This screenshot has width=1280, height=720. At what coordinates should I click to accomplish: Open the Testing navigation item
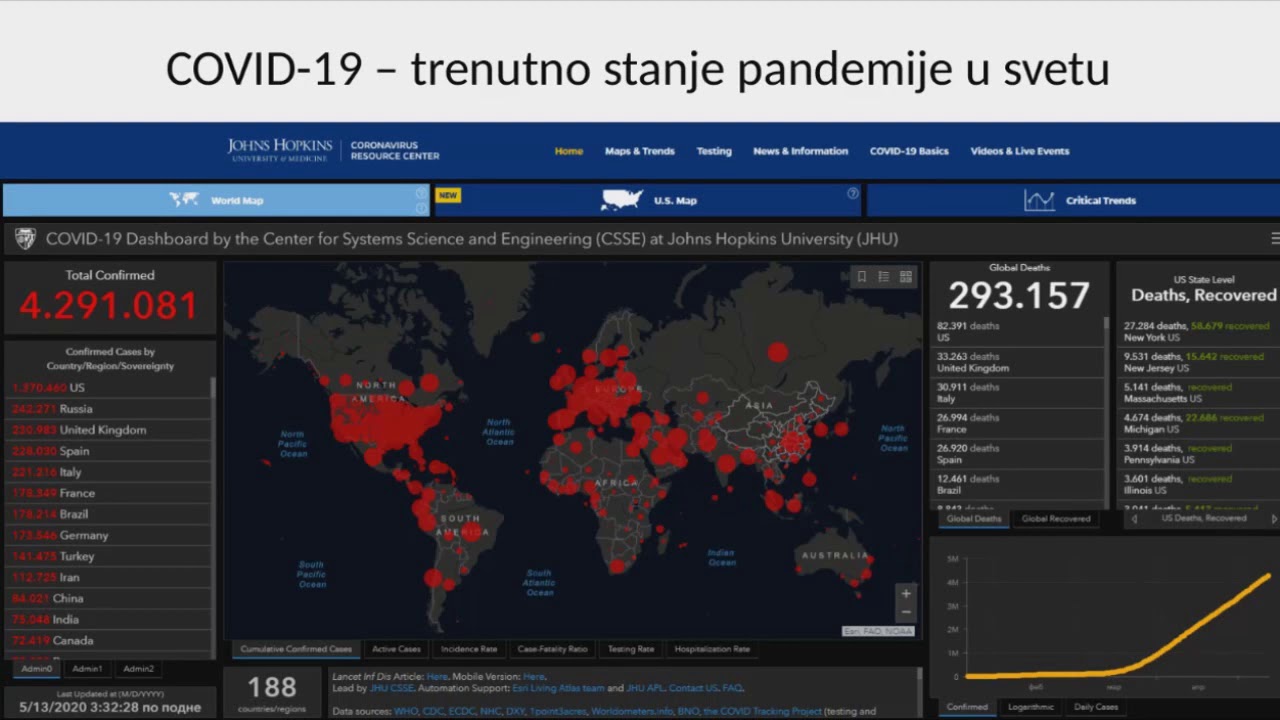(x=714, y=151)
